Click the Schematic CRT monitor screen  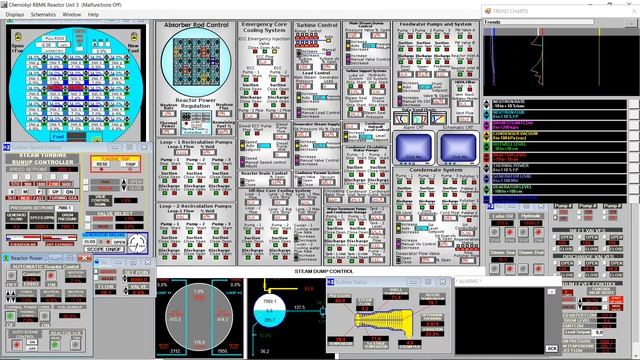click(459, 147)
